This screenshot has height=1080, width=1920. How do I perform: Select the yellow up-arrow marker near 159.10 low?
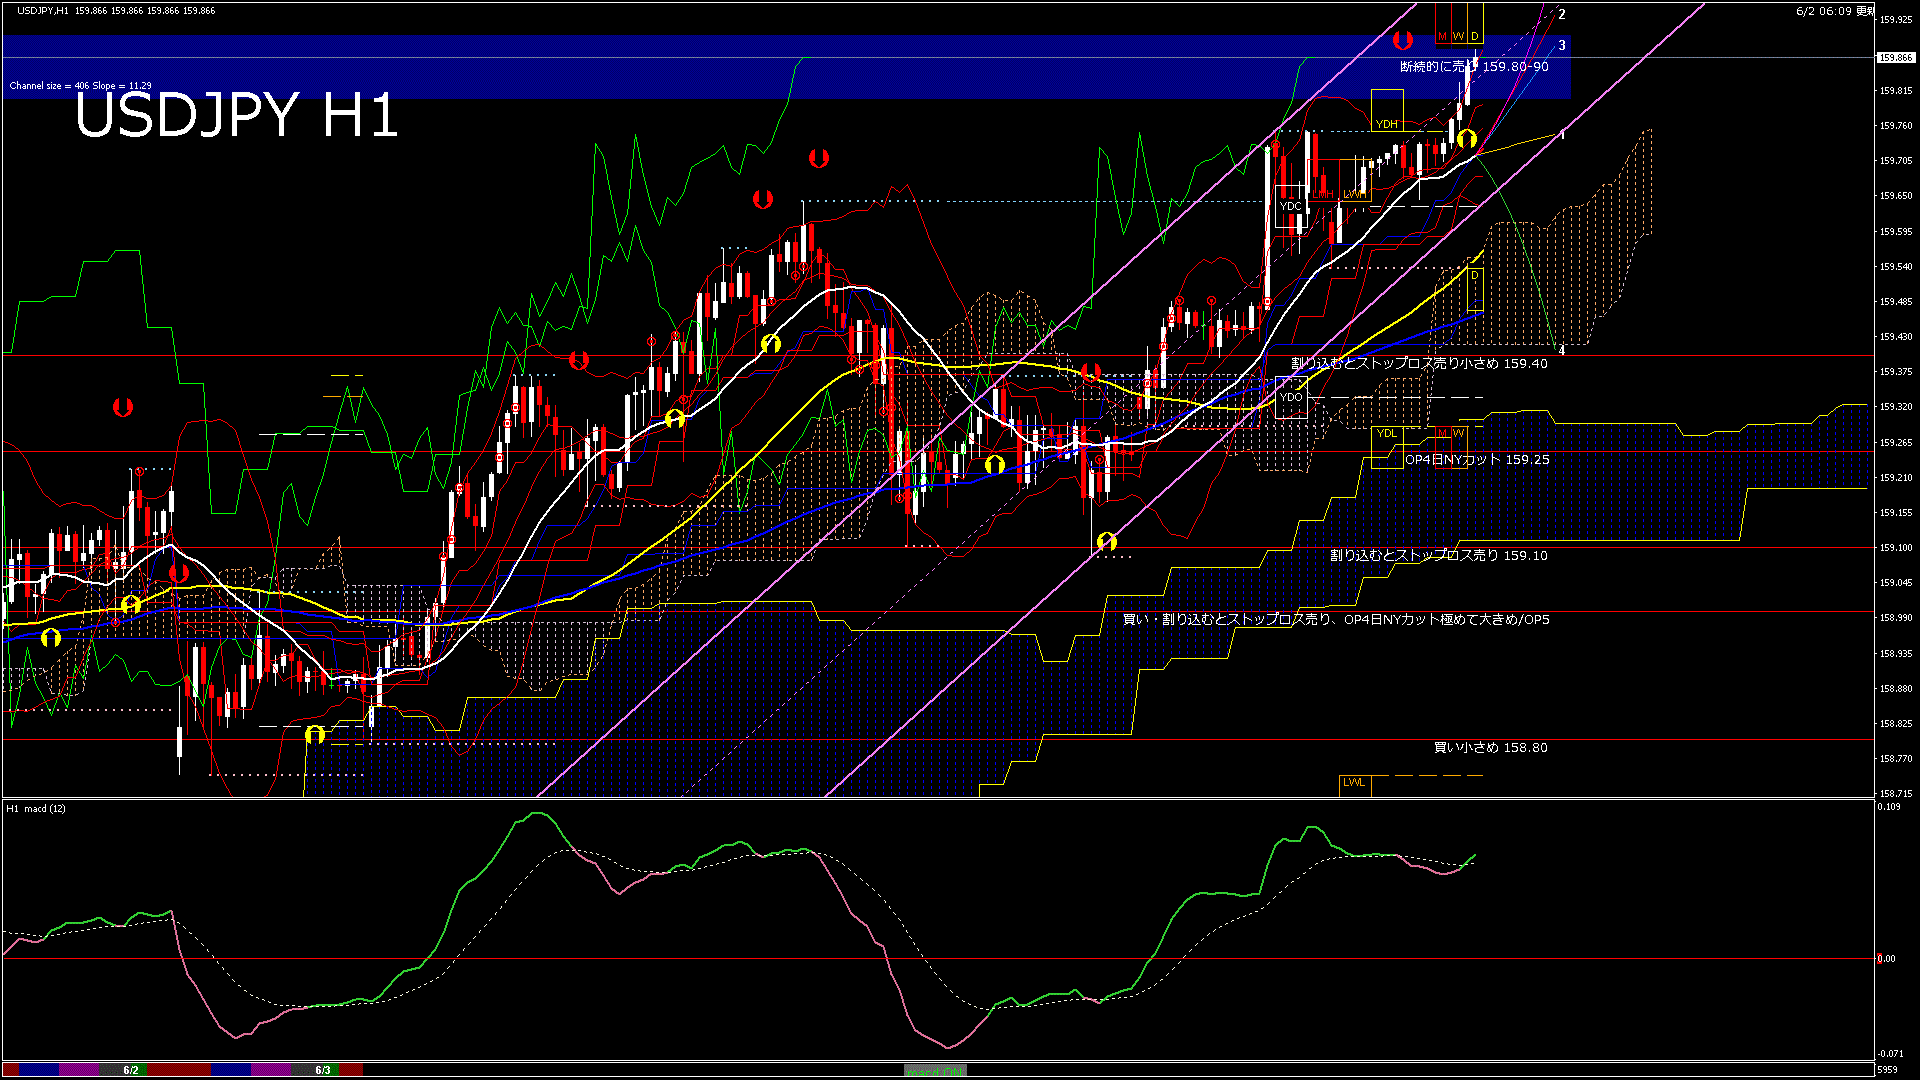click(1106, 541)
